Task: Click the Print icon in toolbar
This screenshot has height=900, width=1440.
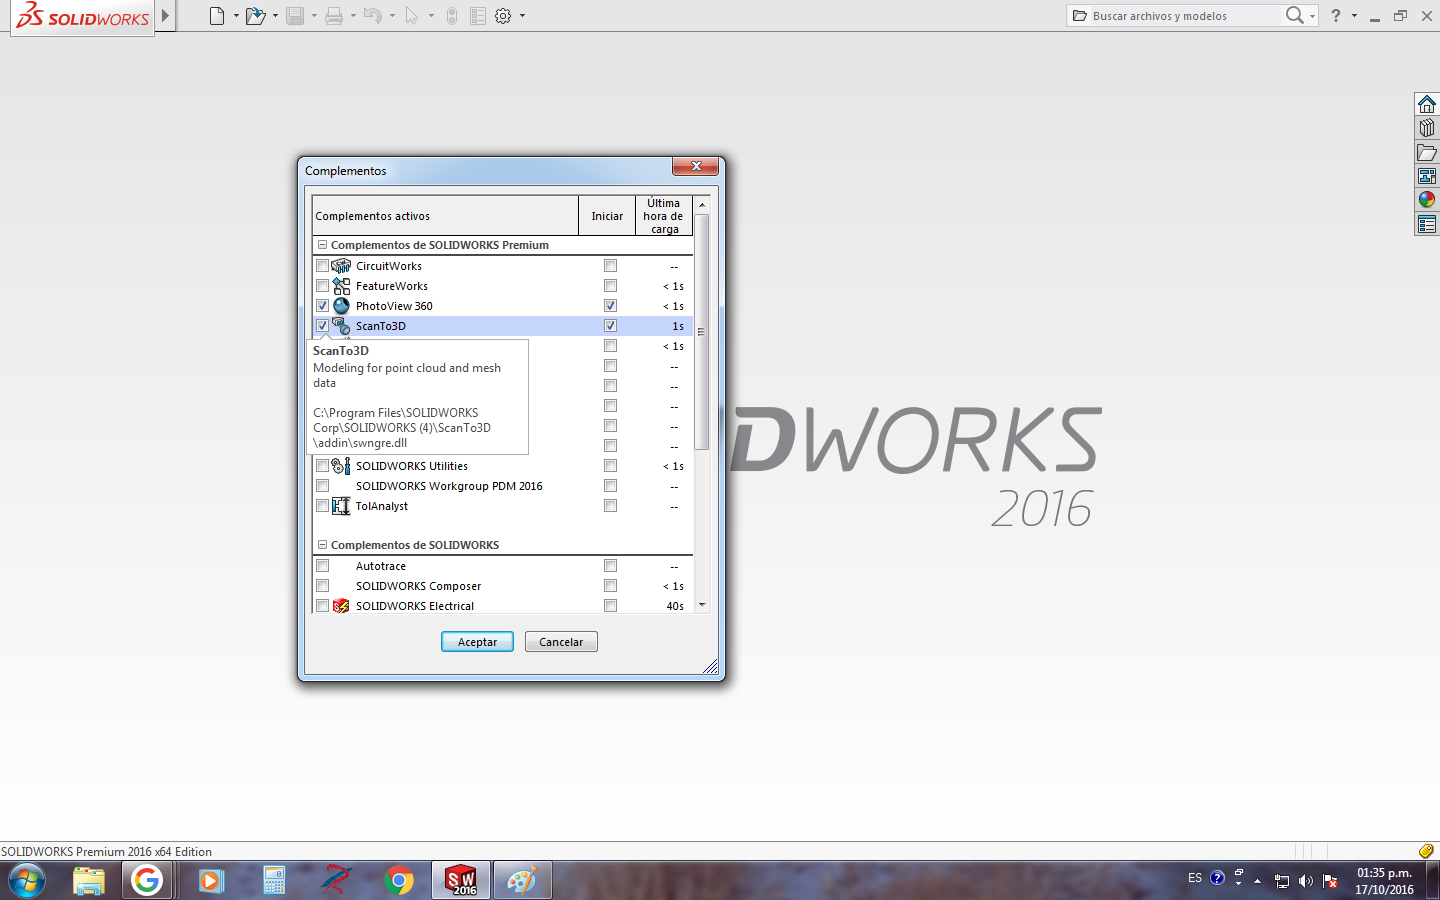Action: 334,16
